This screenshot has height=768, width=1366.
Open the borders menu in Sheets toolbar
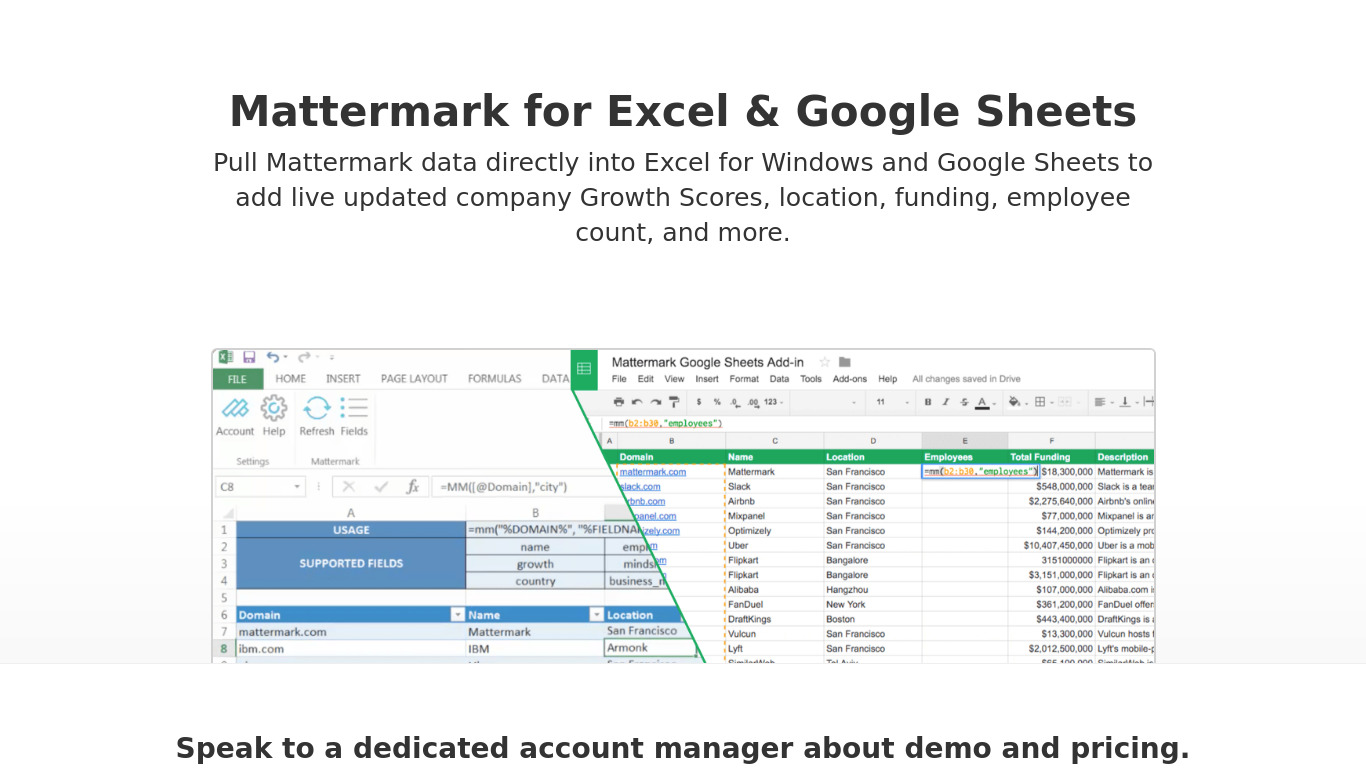[1040, 402]
